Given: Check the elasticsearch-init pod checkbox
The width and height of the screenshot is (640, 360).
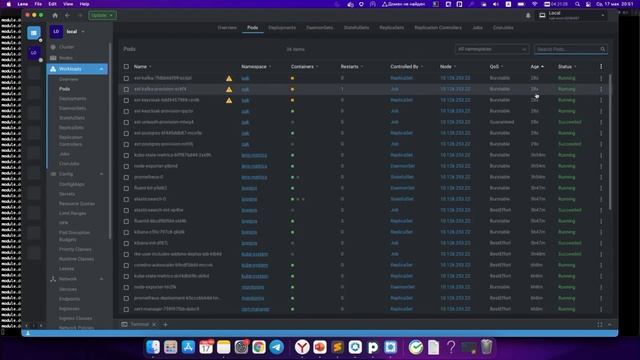Looking at the screenshot, I should click(x=126, y=210).
